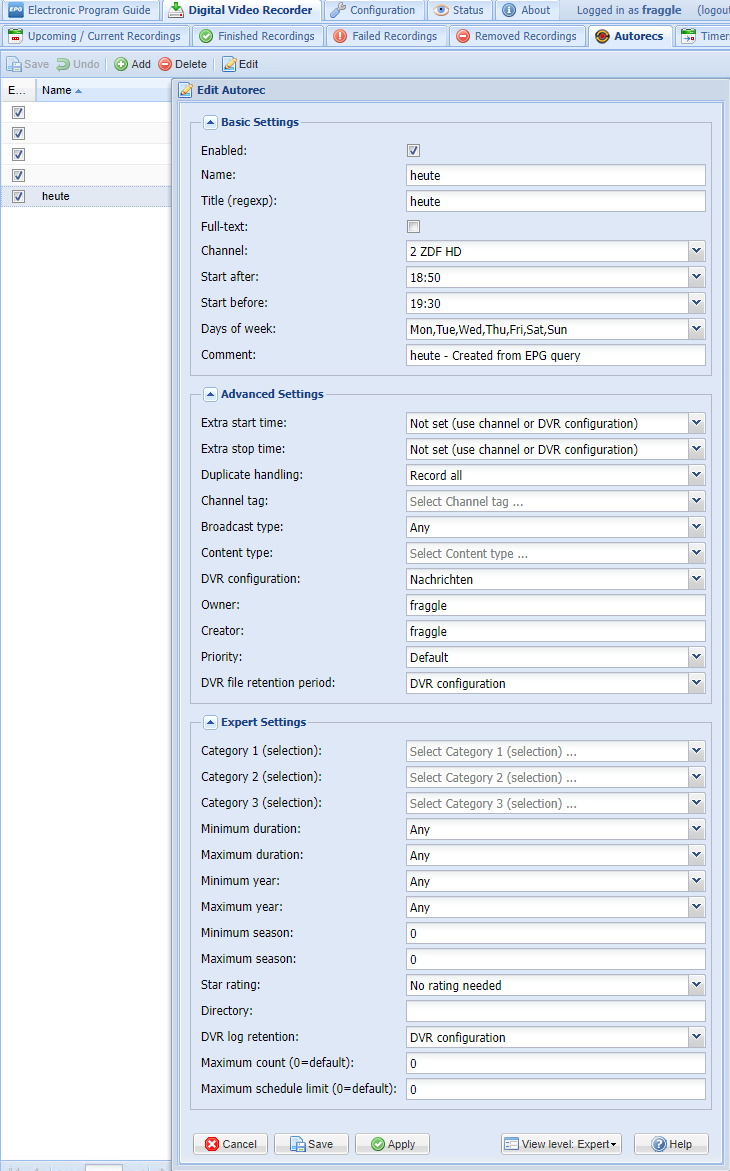Click the Delete toolbar button
This screenshot has width=730, height=1171.
click(182, 64)
